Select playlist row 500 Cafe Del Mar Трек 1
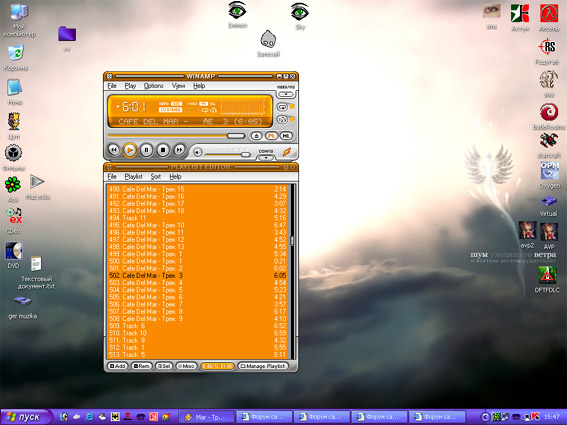Image resolution: width=567 pixels, height=425 pixels. point(197,261)
